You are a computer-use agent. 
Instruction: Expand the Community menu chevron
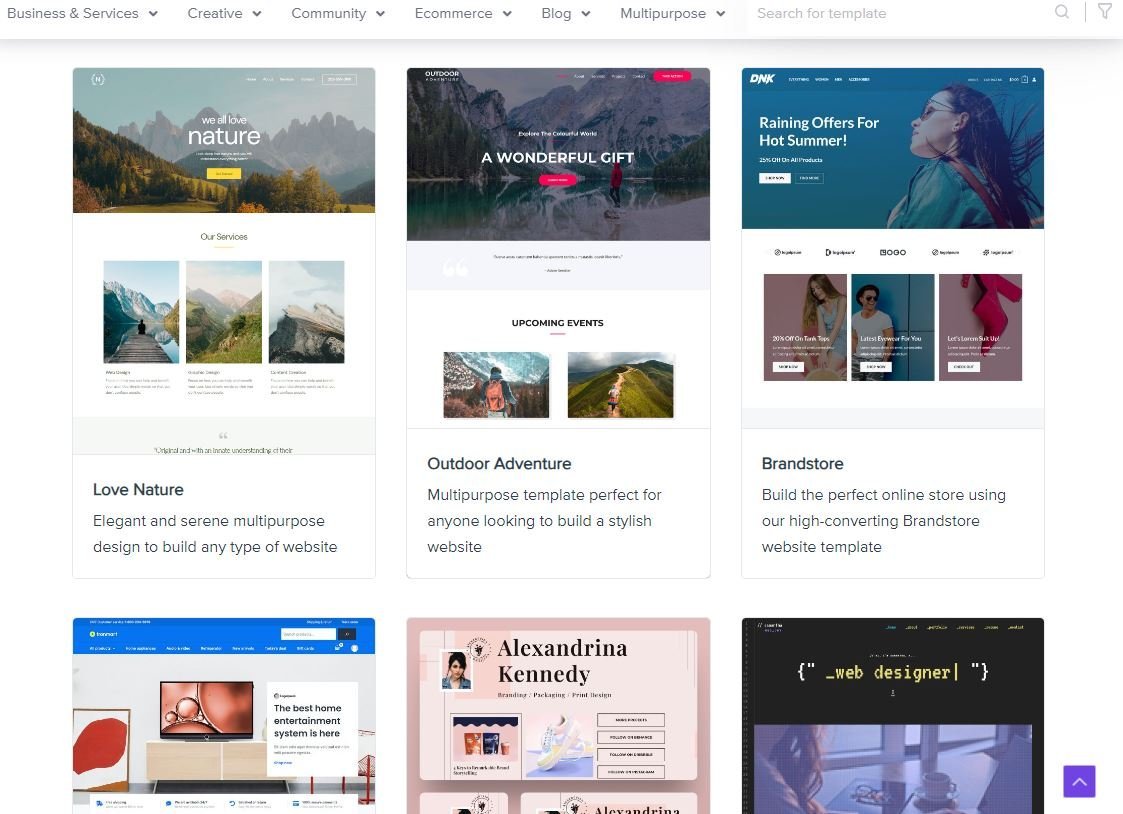click(380, 14)
